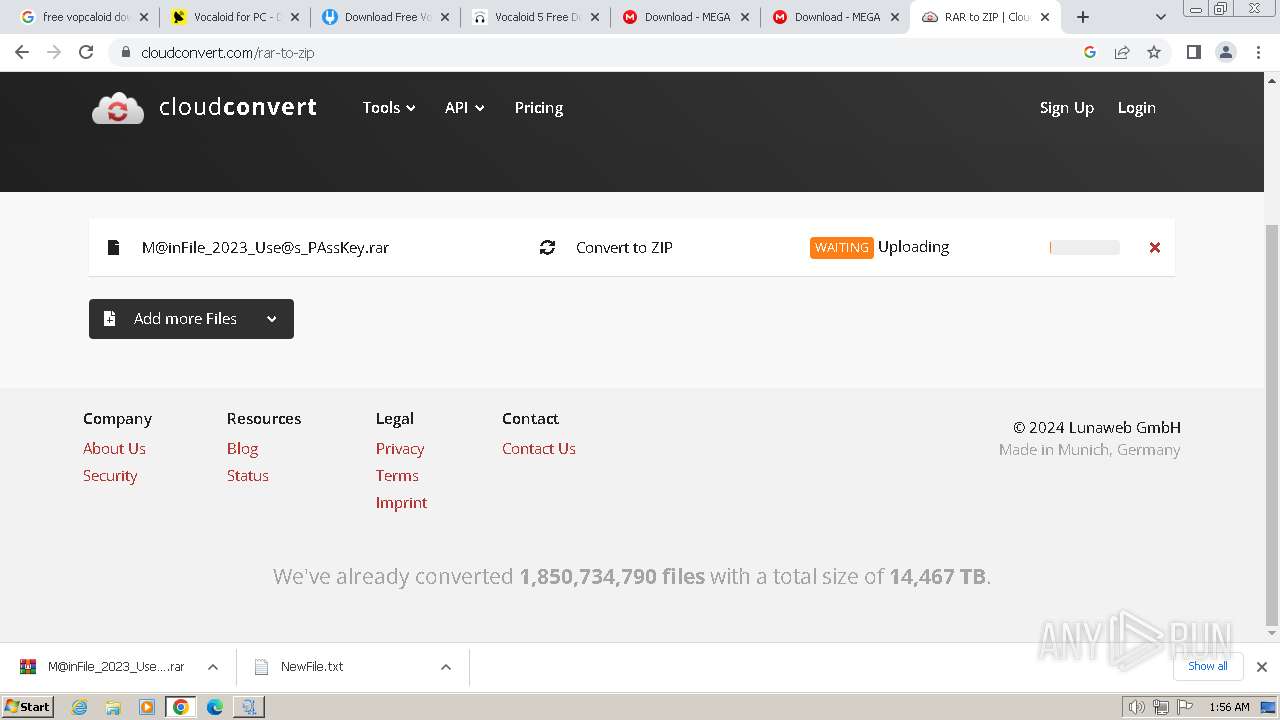Open Microsoft Edge from the taskbar
This screenshot has height=720, width=1280.
(214, 707)
